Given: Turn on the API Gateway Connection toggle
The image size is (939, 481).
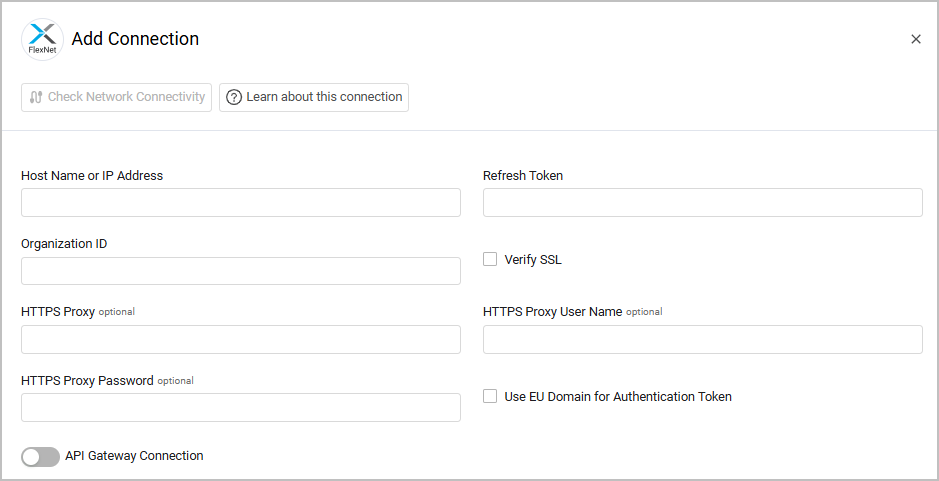Looking at the screenshot, I should [x=40, y=456].
